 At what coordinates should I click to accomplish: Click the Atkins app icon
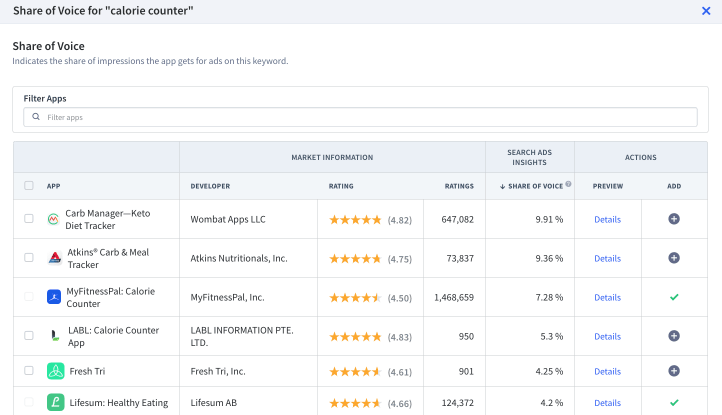[x=55, y=258]
